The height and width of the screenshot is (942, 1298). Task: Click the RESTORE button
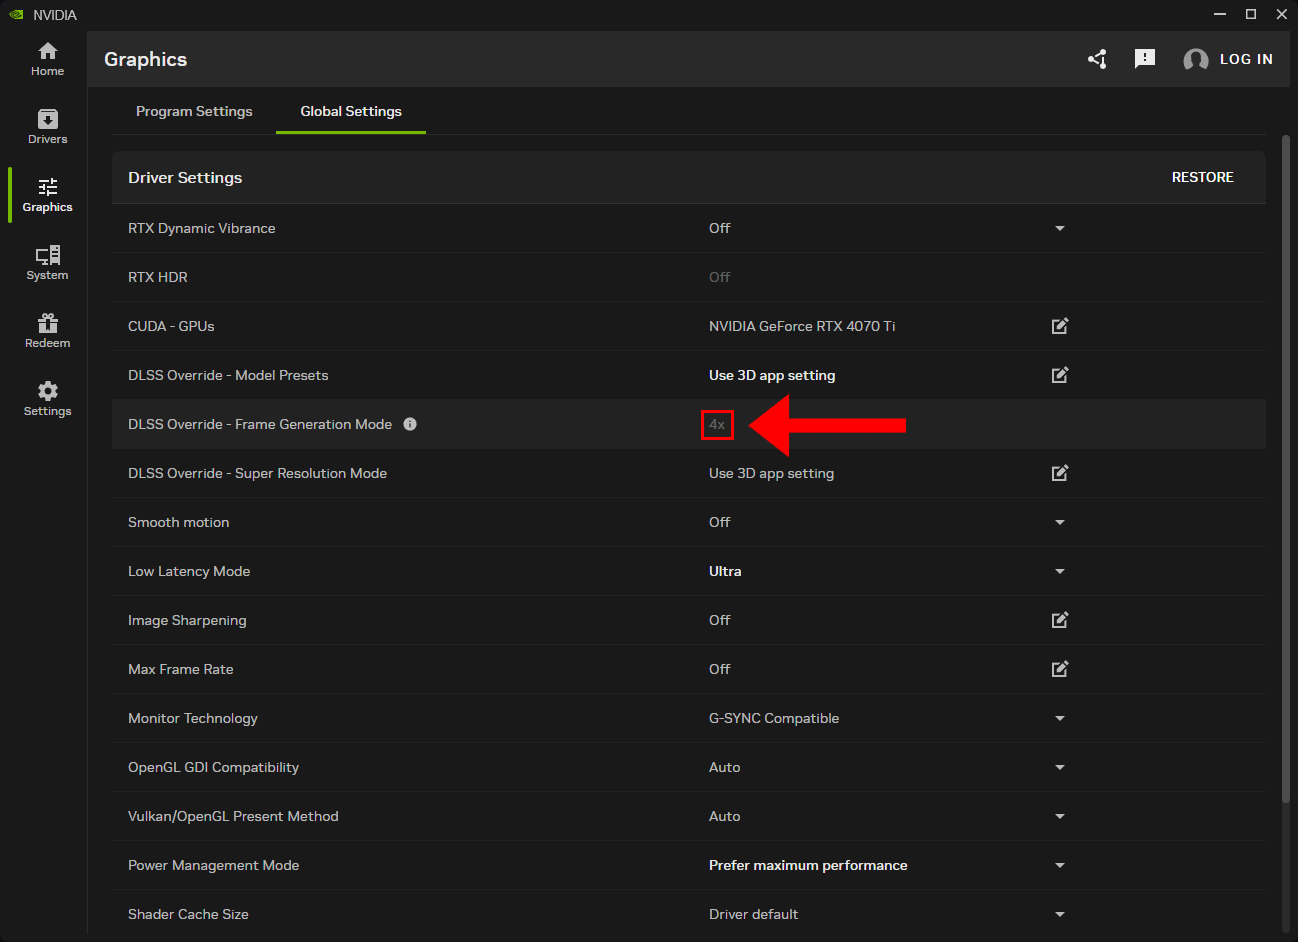1202,177
